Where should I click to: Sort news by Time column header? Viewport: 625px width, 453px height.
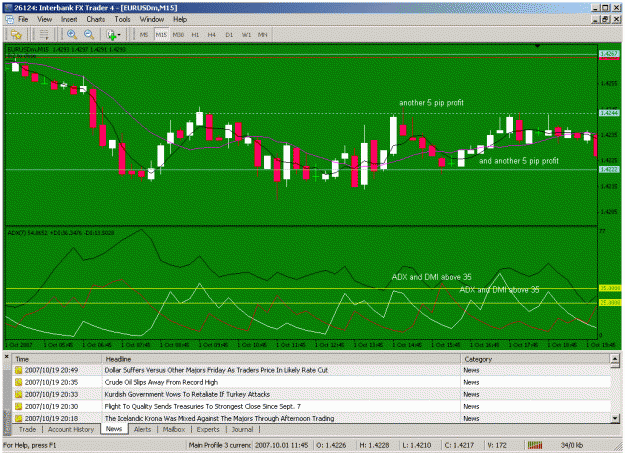click(x=57, y=359)
